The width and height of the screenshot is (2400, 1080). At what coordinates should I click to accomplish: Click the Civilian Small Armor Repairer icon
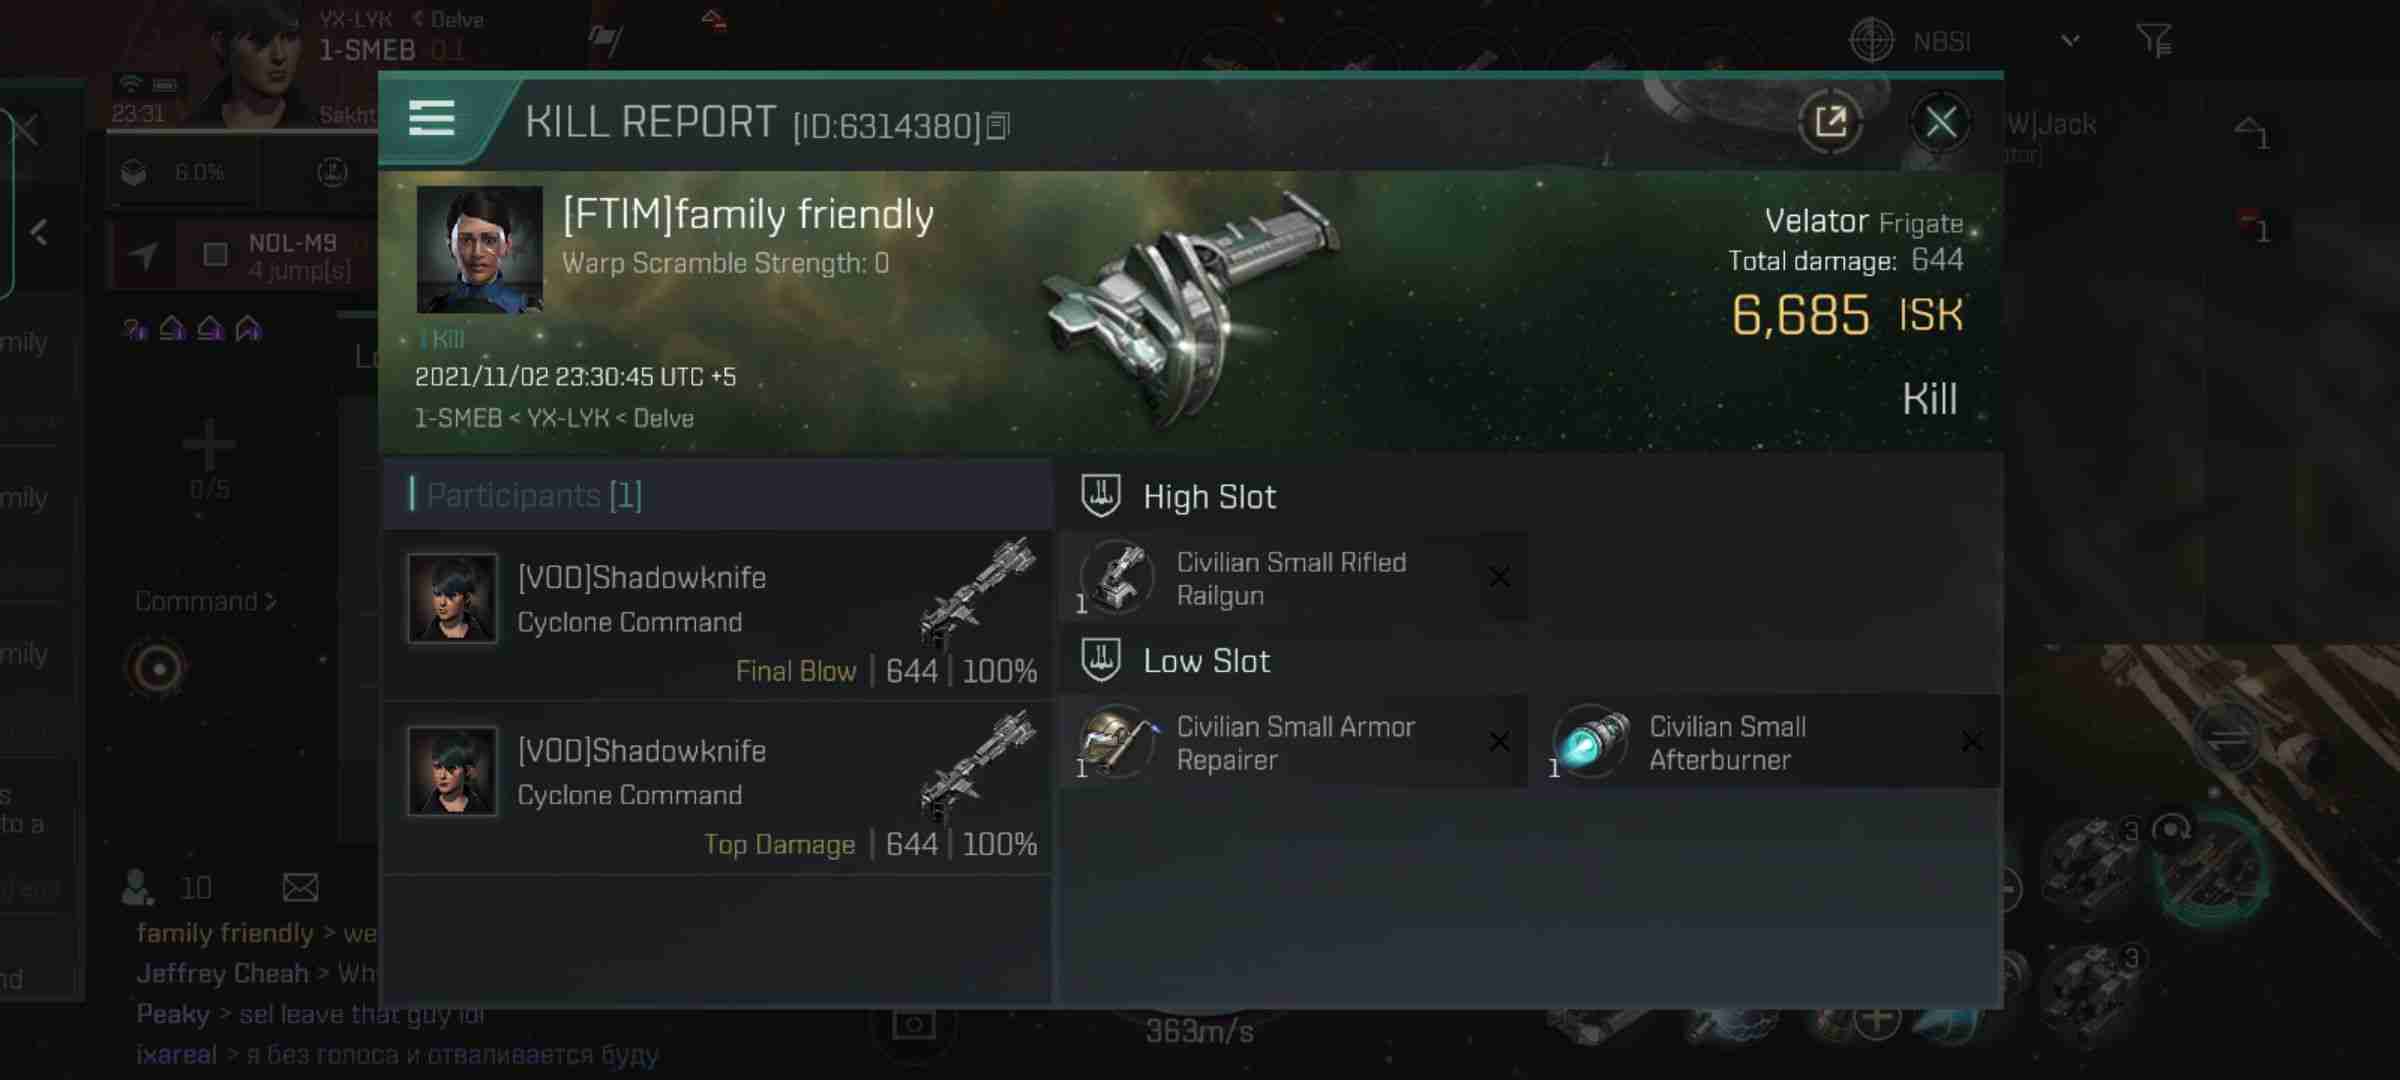click(1117, 740)
